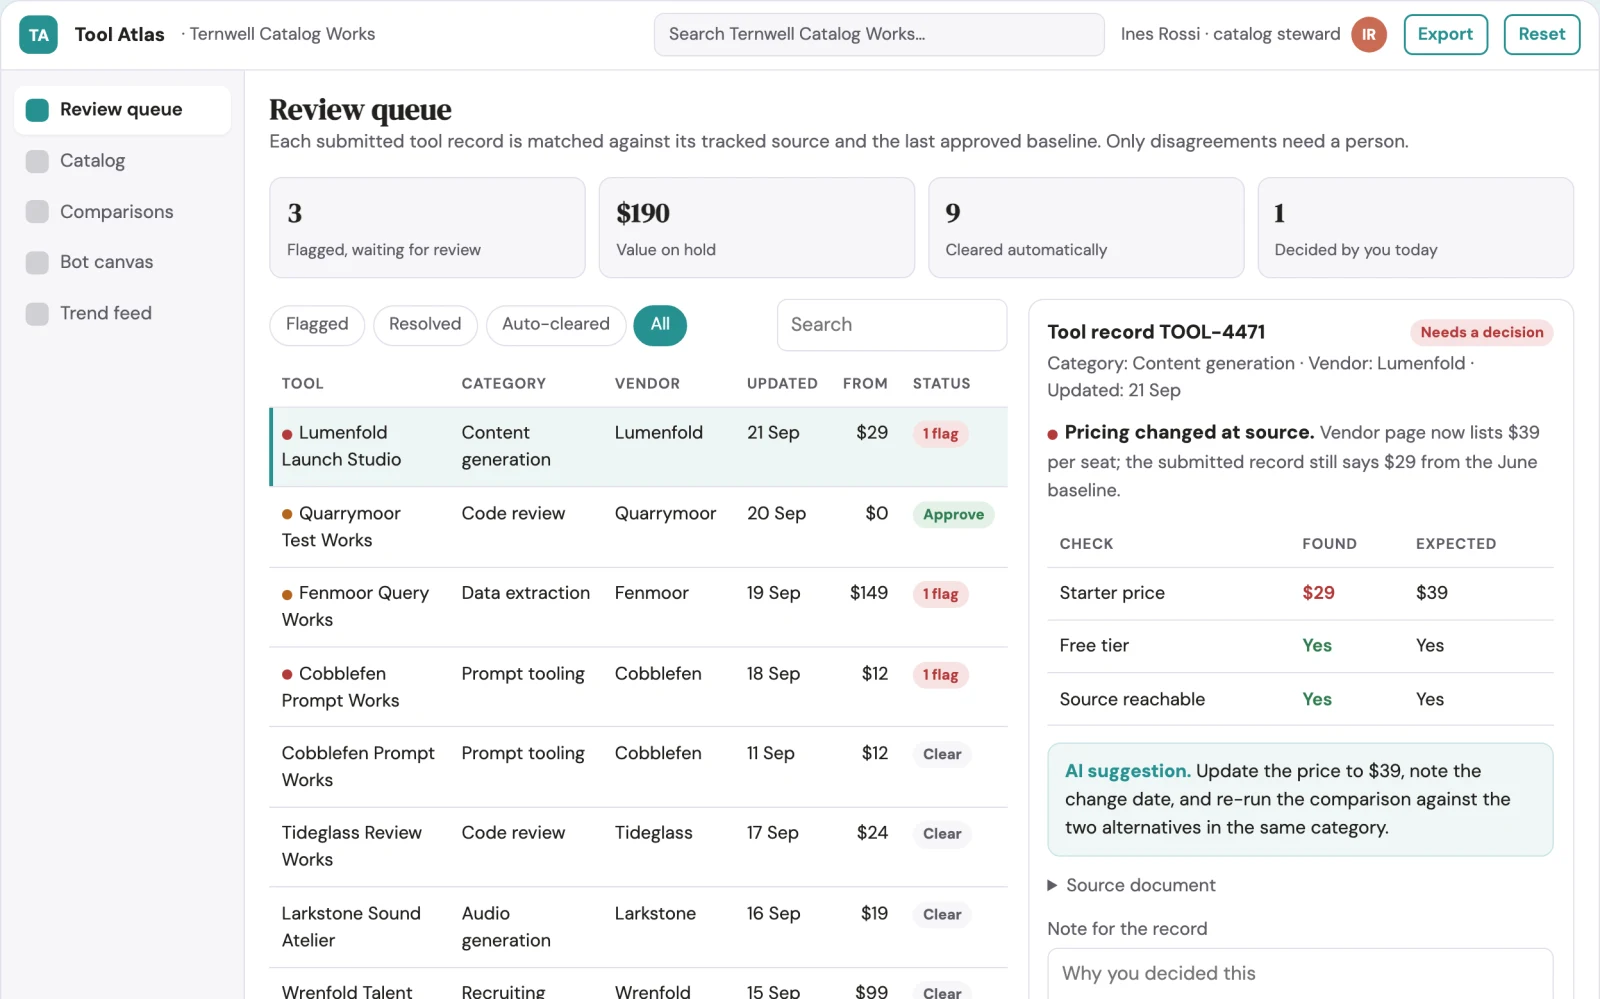
Task: Go to the Catalog page
Action: (122, 161)
